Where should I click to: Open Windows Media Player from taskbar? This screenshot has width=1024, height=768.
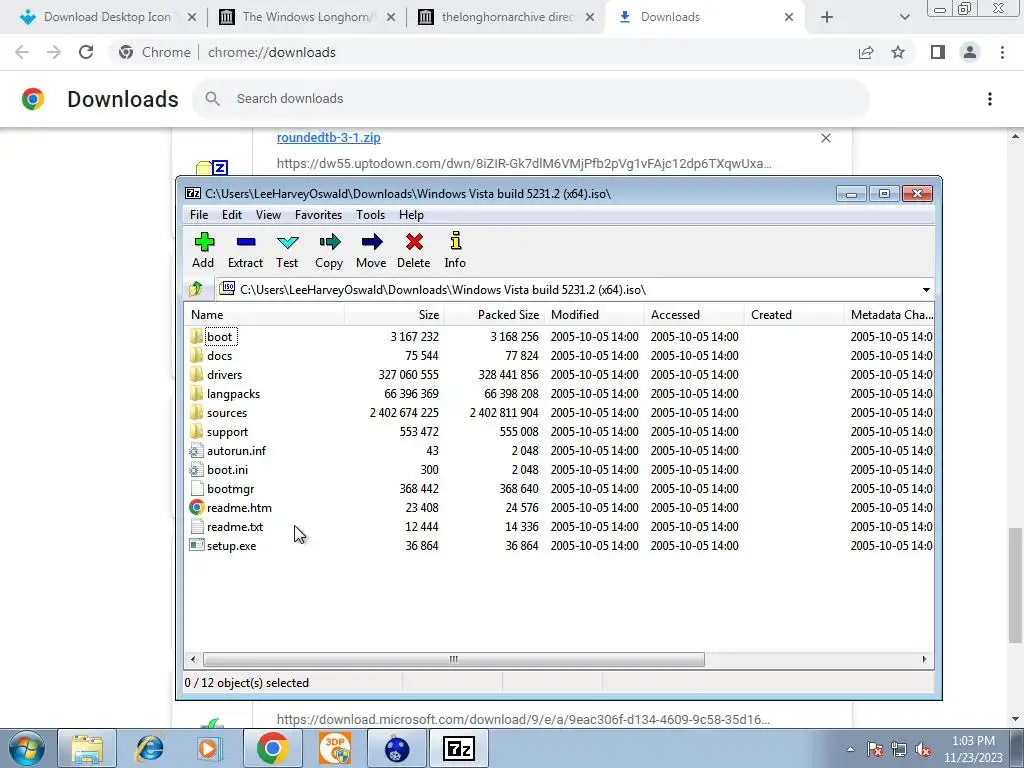[x=211, y=748]
